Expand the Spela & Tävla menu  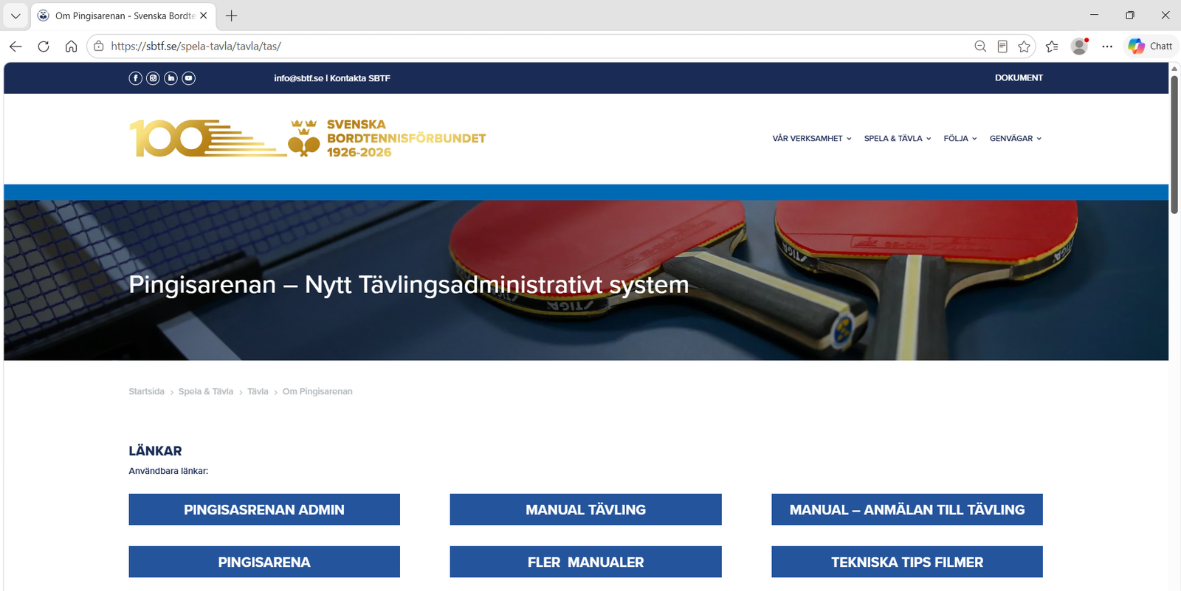point(898,139)
